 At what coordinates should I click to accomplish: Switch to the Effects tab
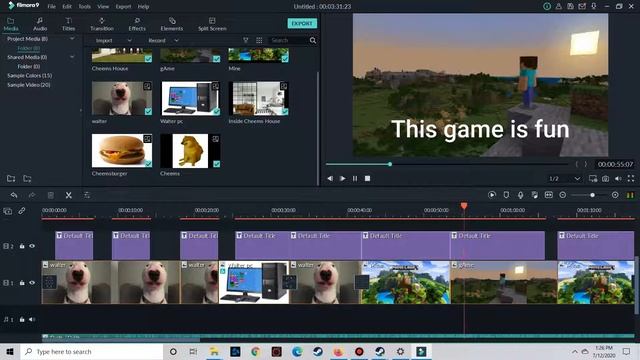tap(137, 24)
